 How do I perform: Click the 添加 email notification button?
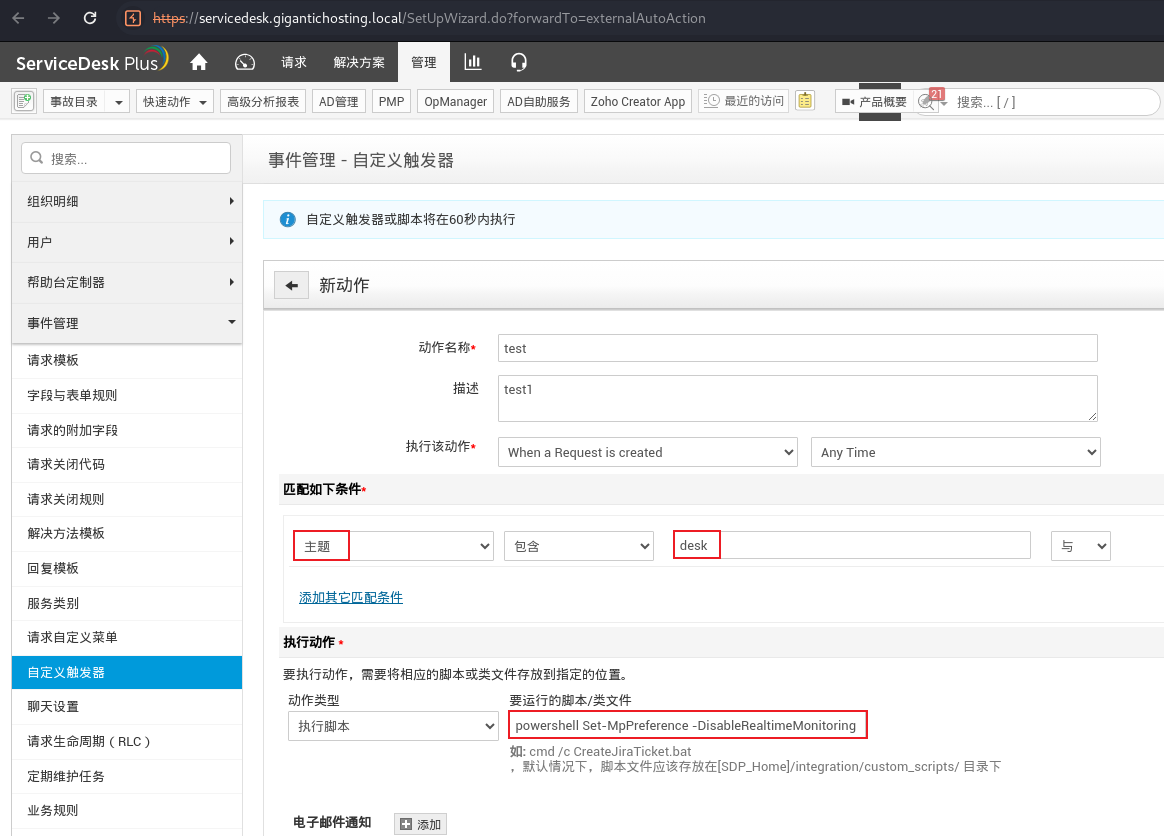pyautogui.click(x=420, y=824)
